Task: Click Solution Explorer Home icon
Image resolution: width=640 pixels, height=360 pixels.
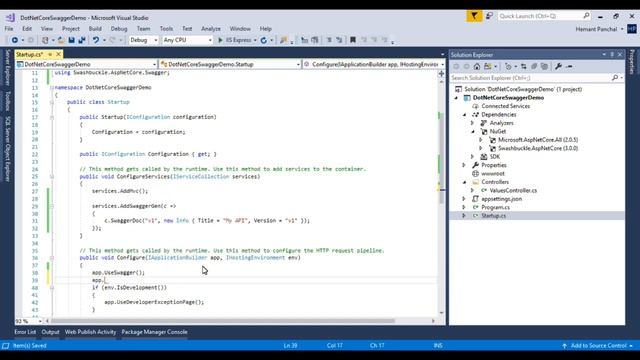Action: 477,66
